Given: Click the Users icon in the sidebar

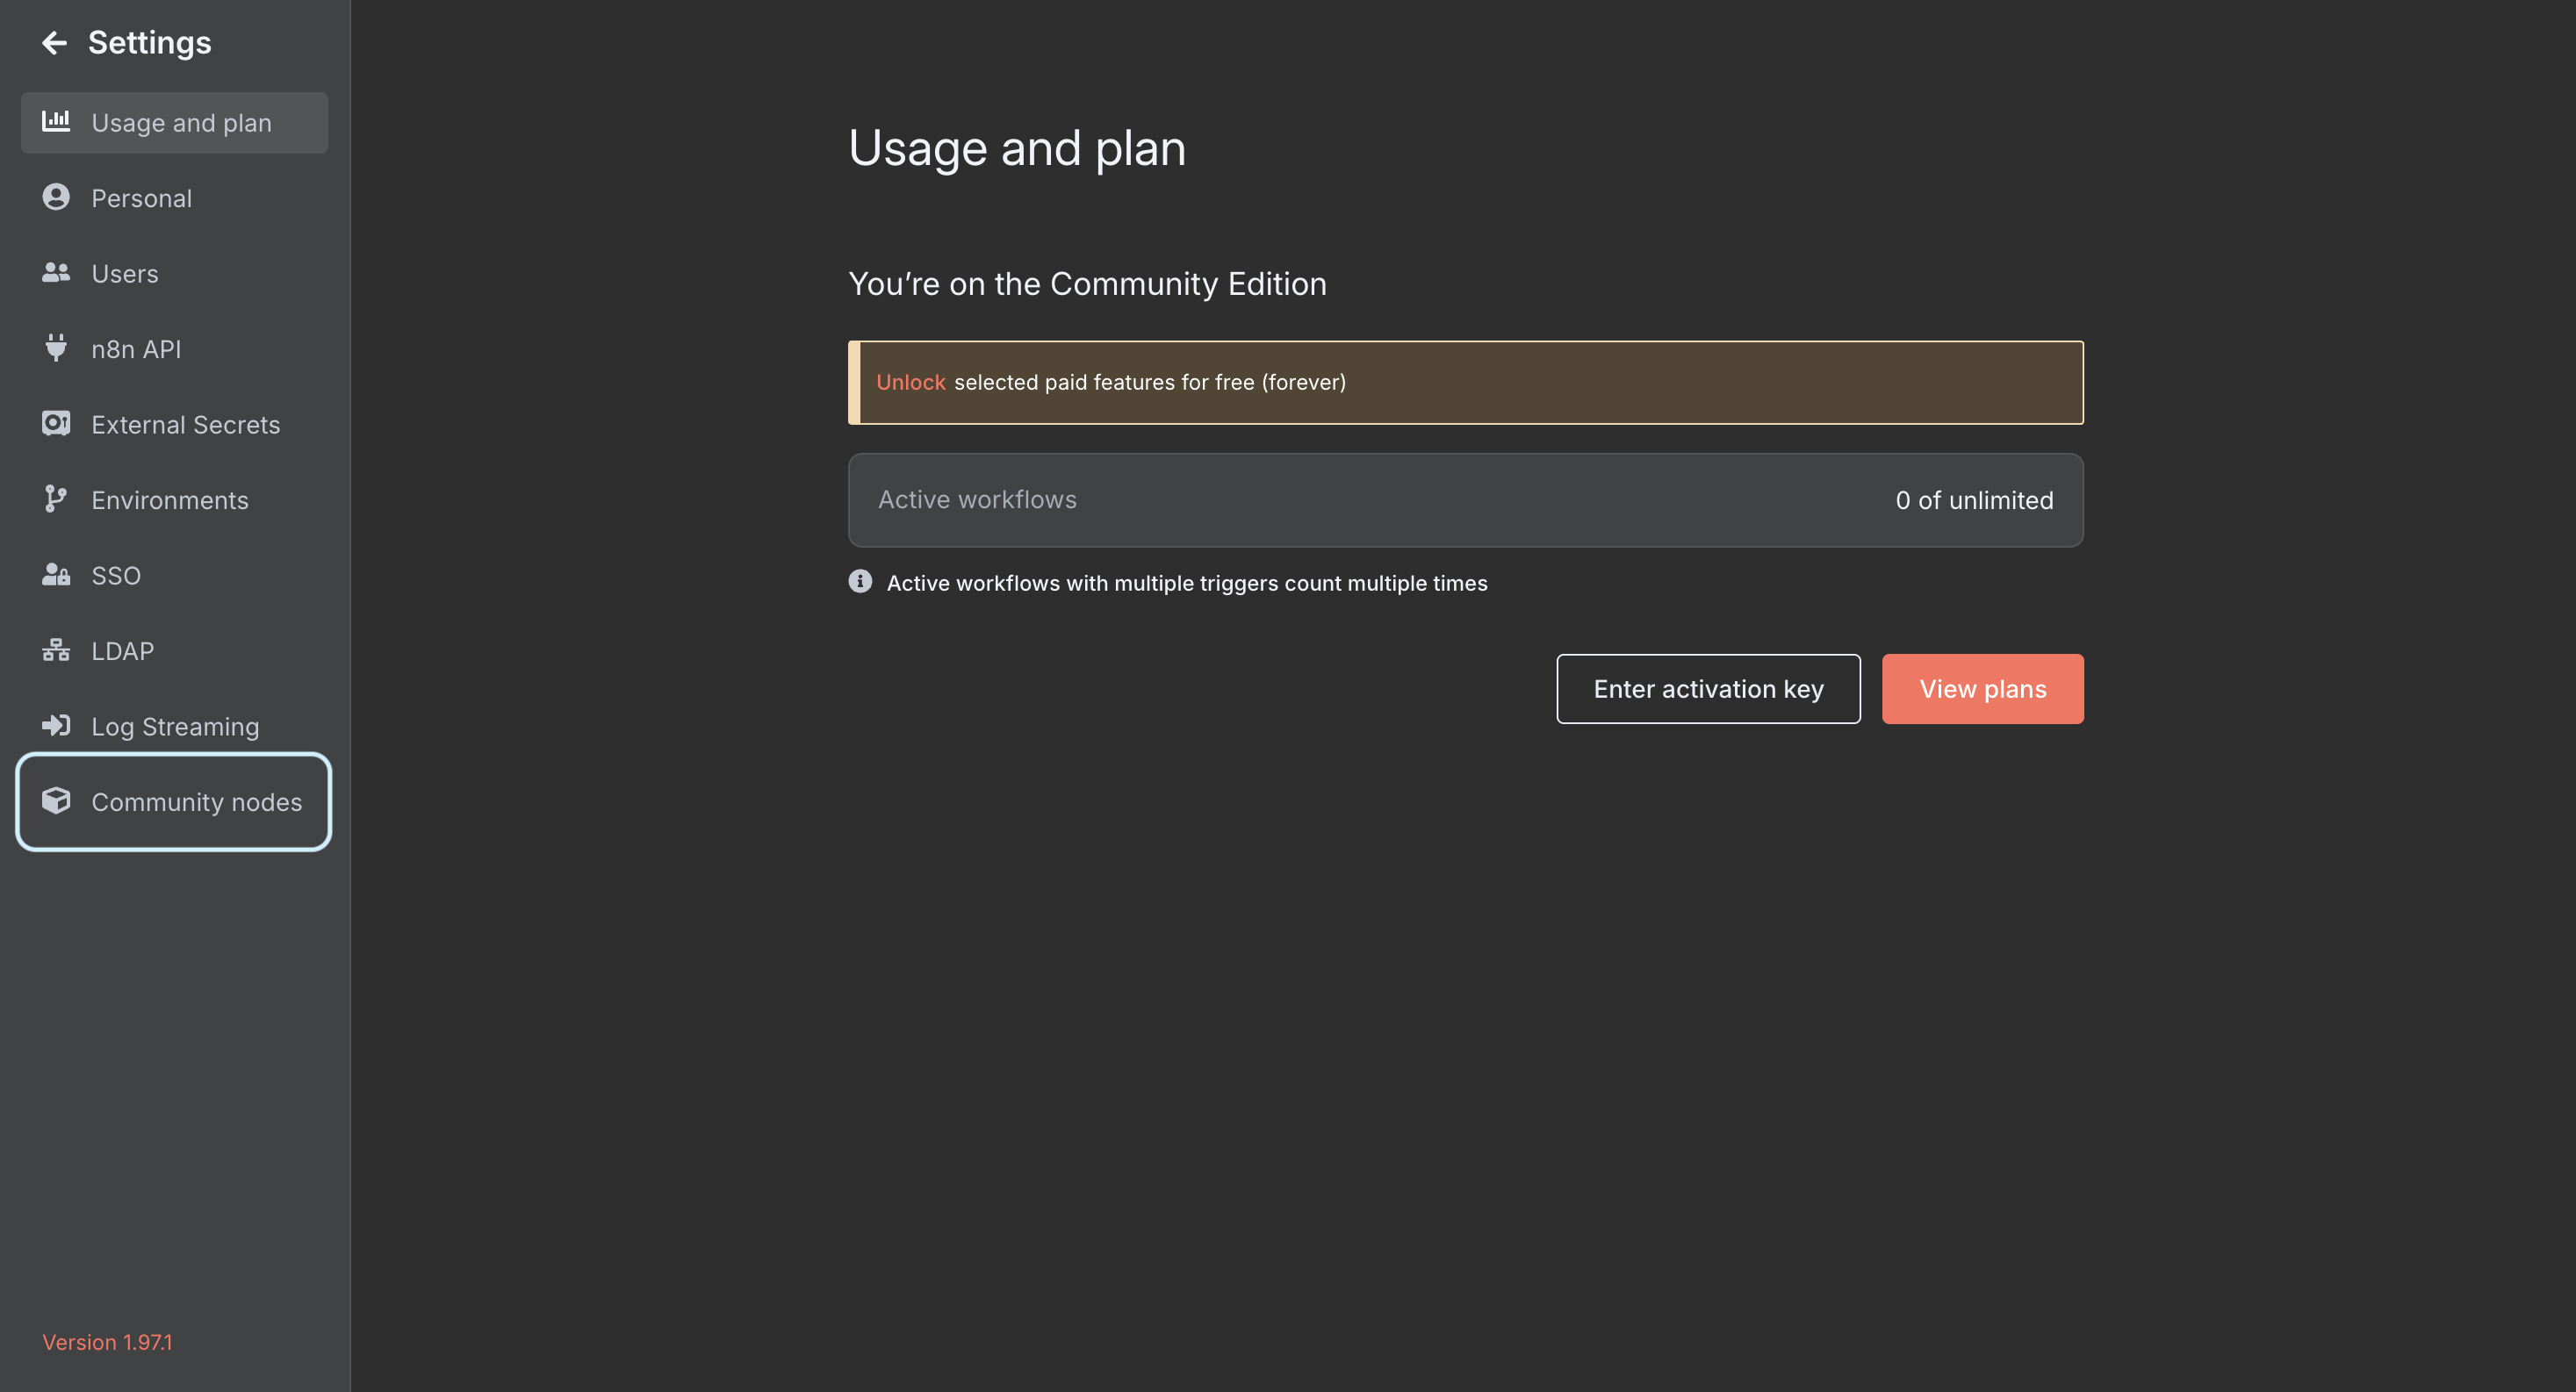Looking at the screenshot, I should [x=56, y=272].
